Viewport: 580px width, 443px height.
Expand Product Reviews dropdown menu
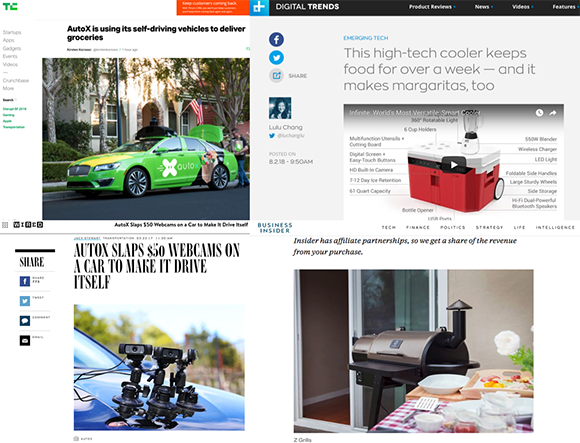click(x=432, y=7)
